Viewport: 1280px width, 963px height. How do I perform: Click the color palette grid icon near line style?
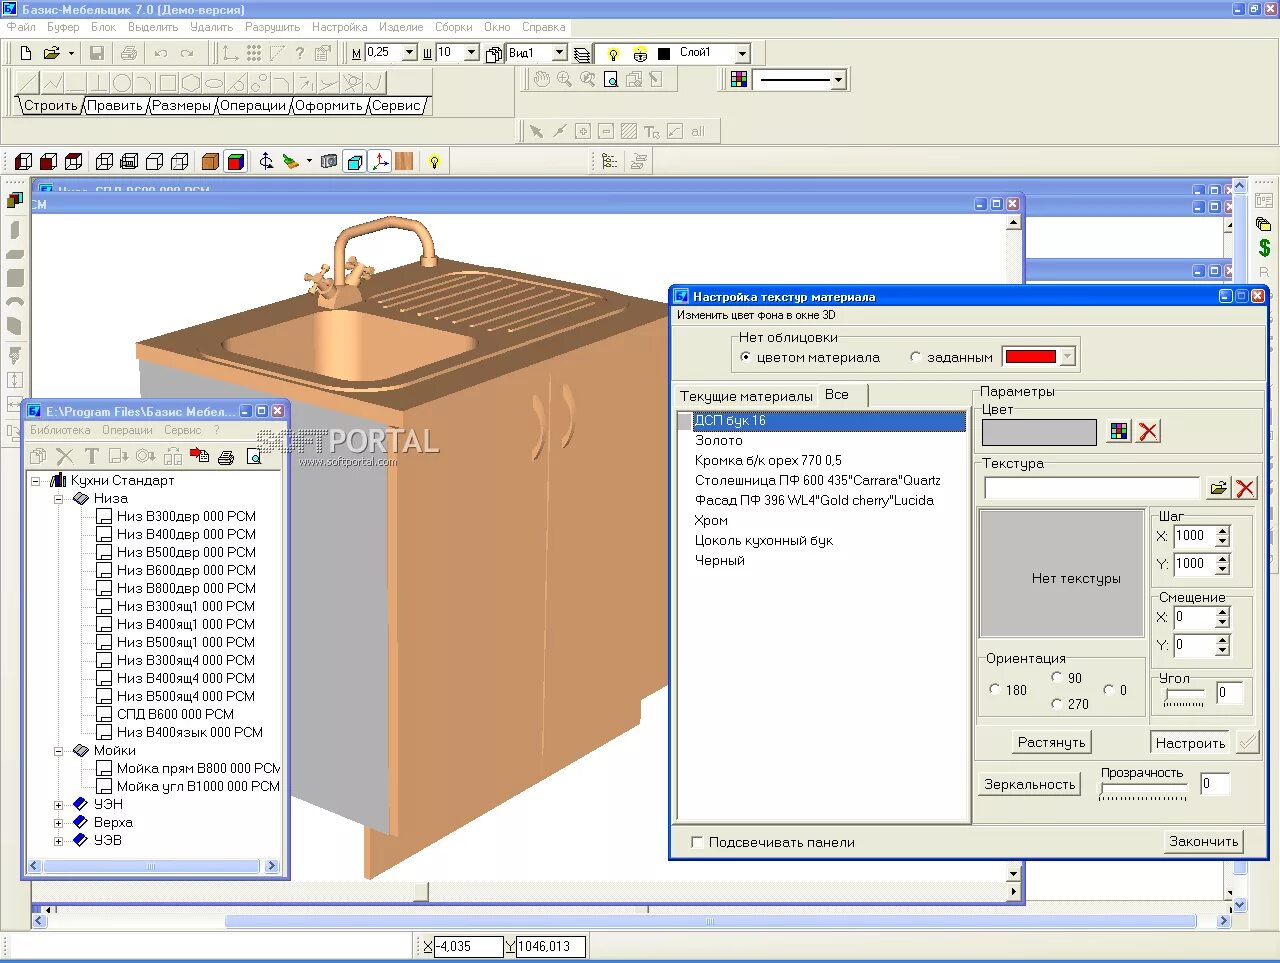(739, 79)
